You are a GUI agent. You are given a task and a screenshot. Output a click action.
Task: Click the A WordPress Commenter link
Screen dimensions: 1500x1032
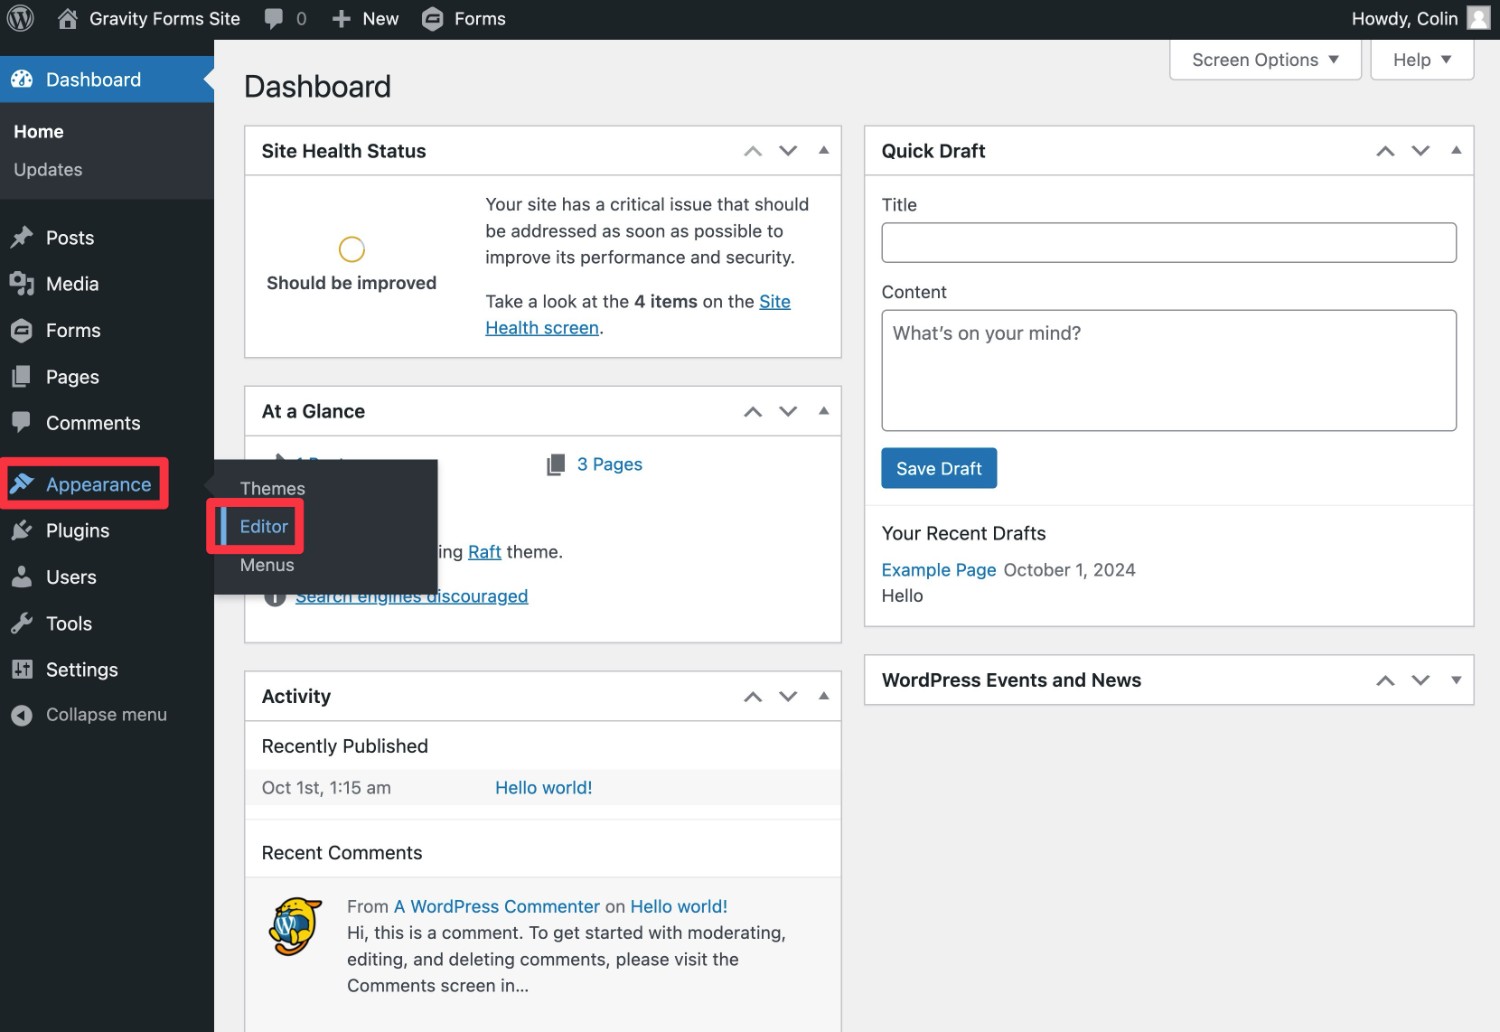click(x=497, y=907)
